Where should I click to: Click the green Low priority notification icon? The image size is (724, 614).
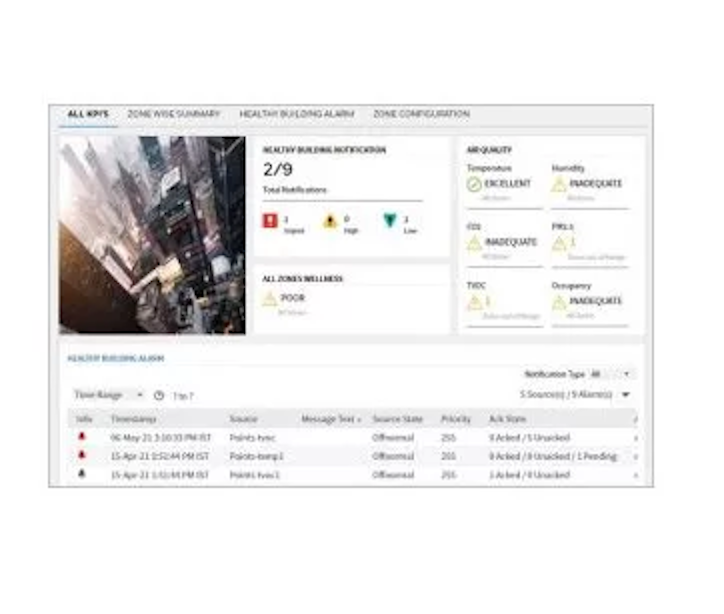point(390,221)
